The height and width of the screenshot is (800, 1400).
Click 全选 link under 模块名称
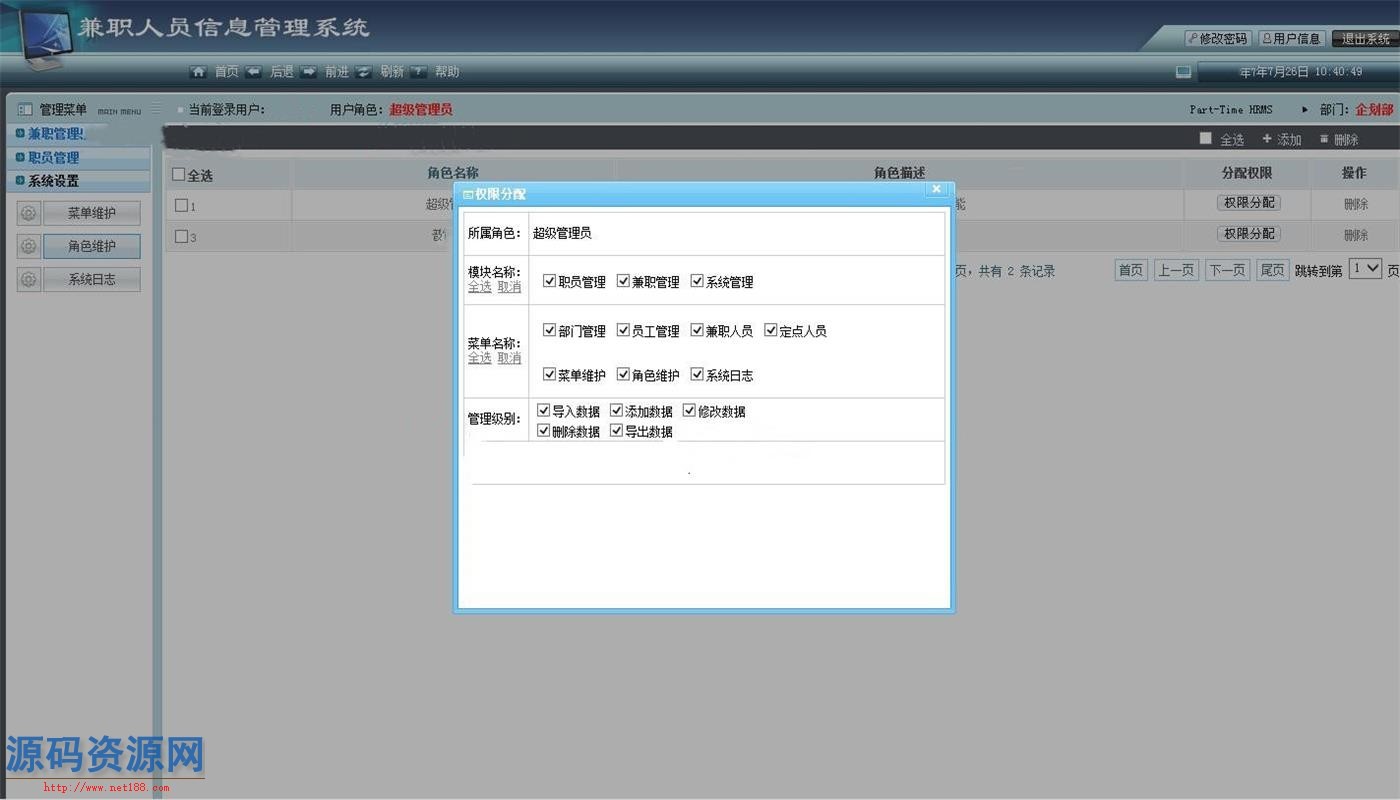tap(480, 287)
